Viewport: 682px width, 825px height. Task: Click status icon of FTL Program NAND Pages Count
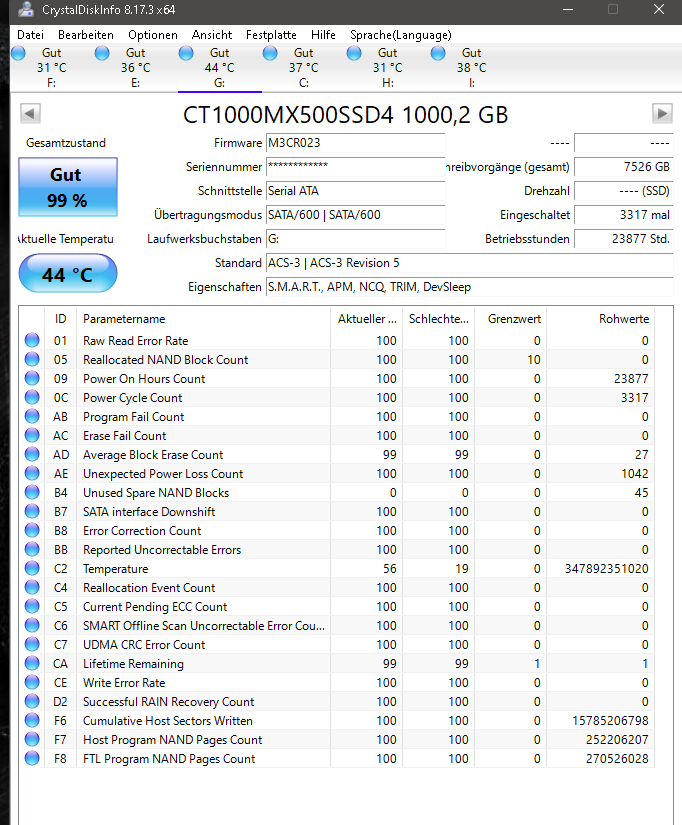coord(32,758)
